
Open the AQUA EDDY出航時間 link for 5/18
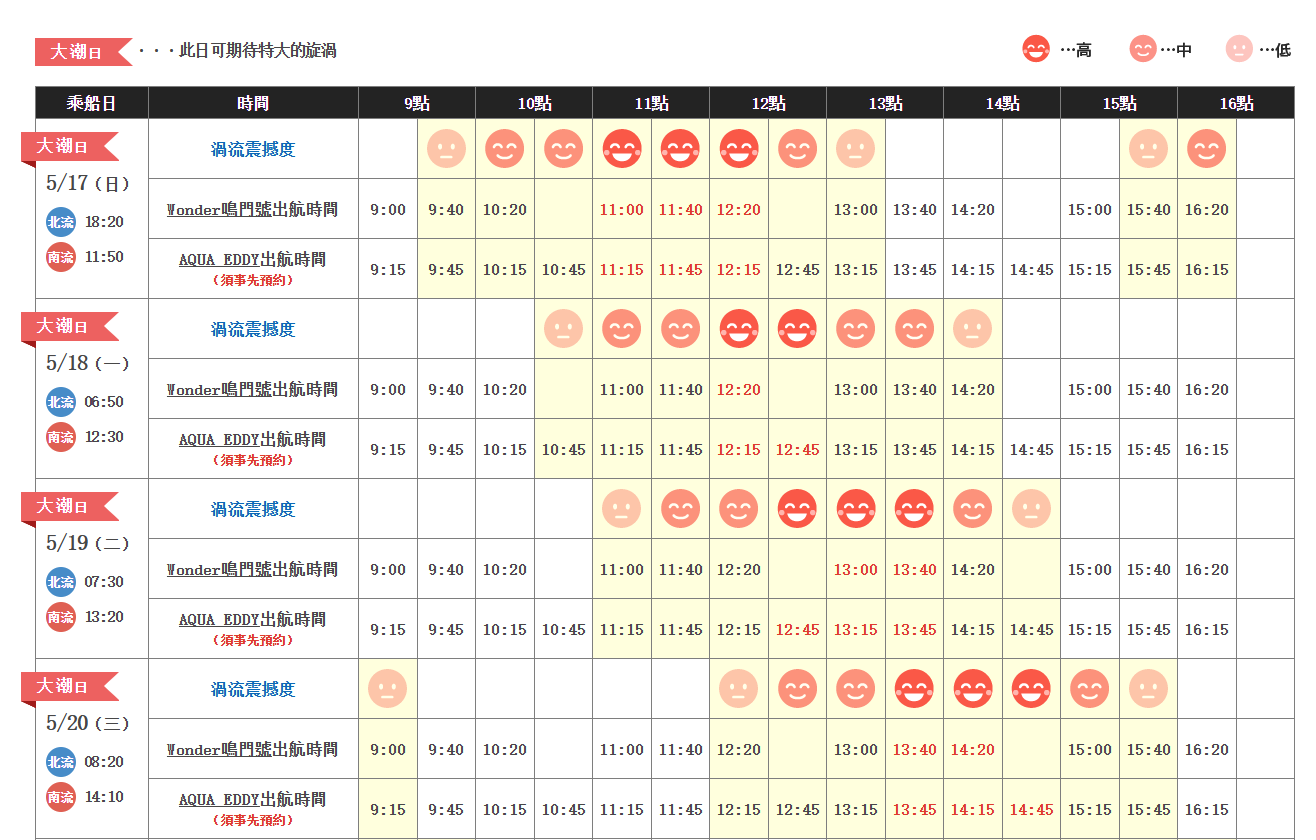(252, 440)
